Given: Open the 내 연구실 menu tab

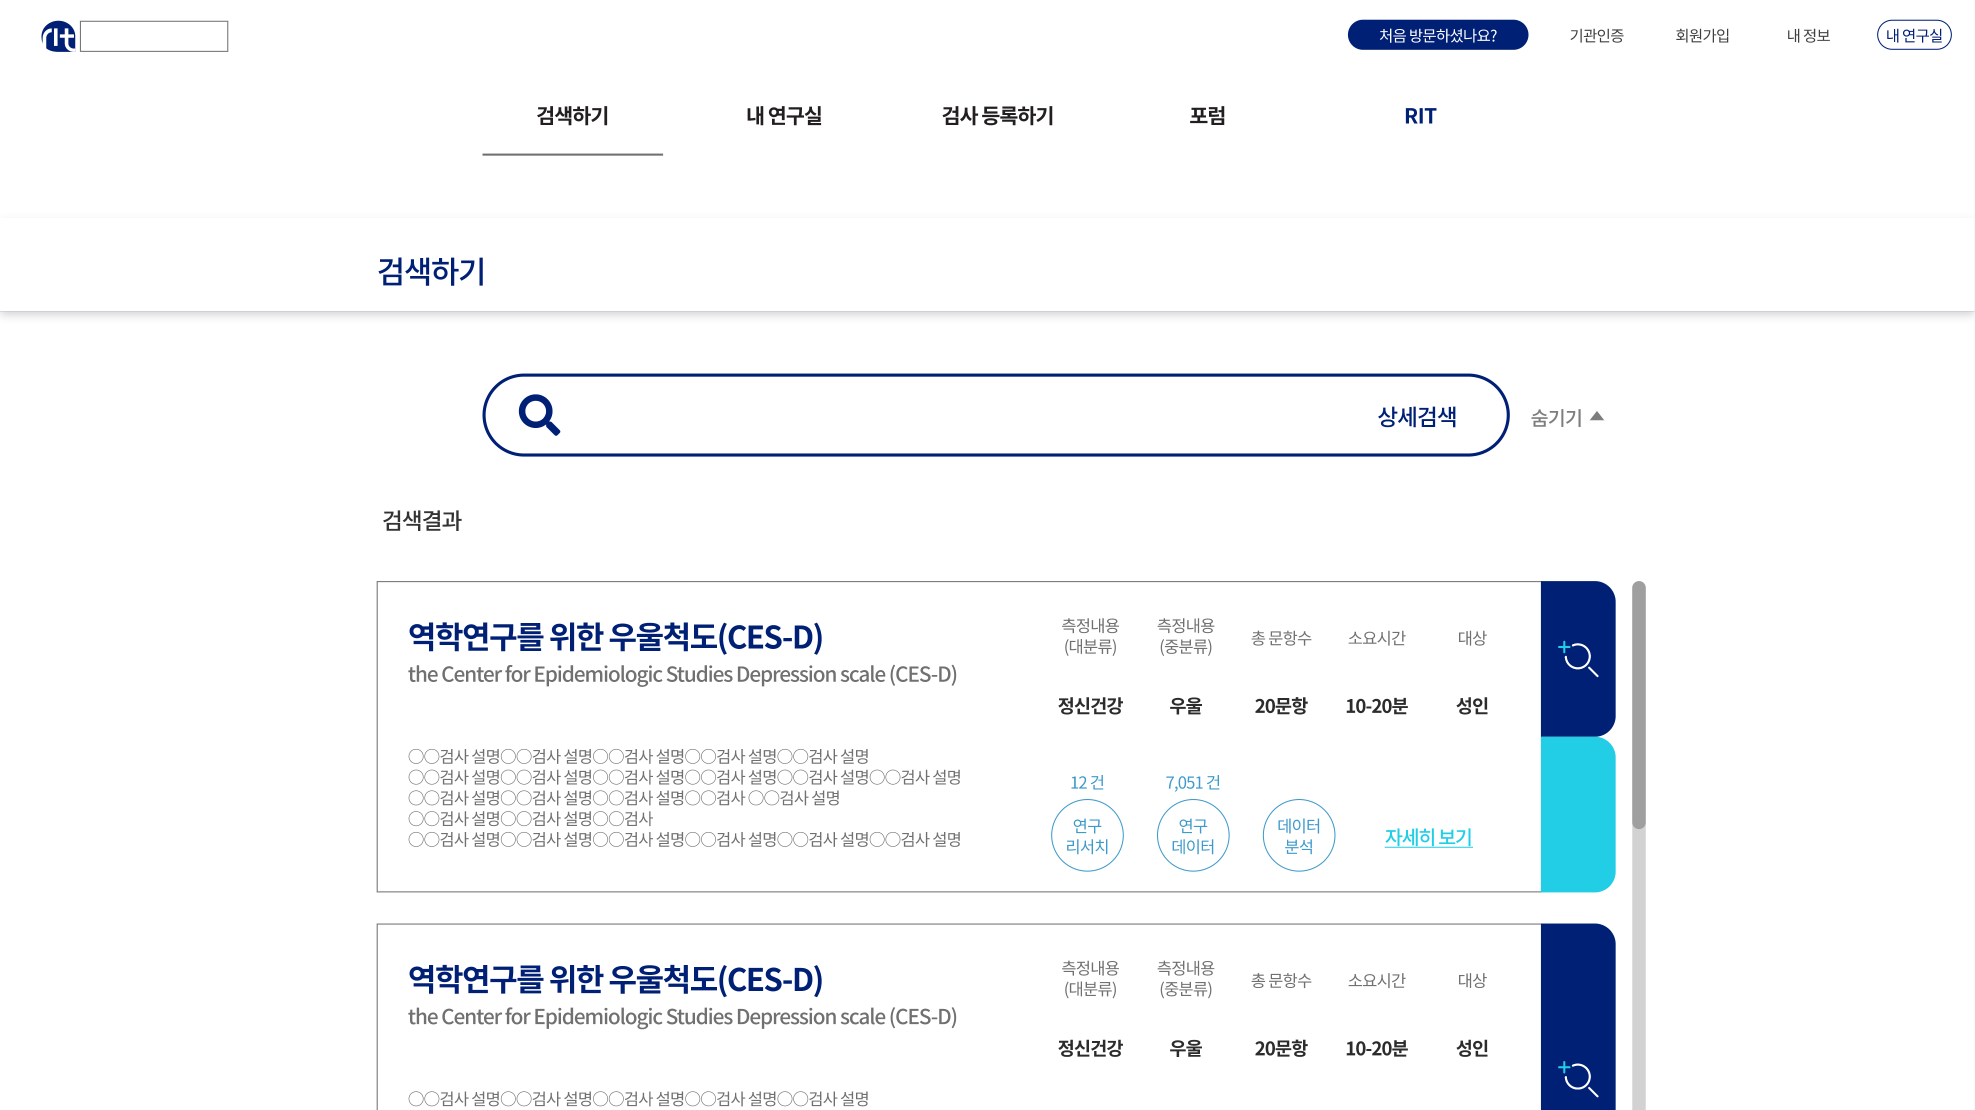Looking at the screenshot, I should pyautogui.click(x=784, y=116).
